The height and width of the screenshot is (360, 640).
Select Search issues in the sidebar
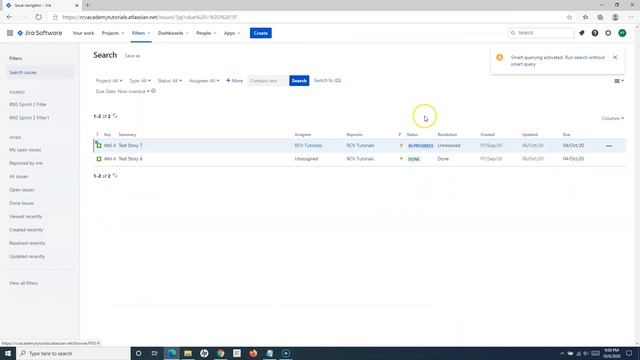pyautogui.click(x=40, y=72)
